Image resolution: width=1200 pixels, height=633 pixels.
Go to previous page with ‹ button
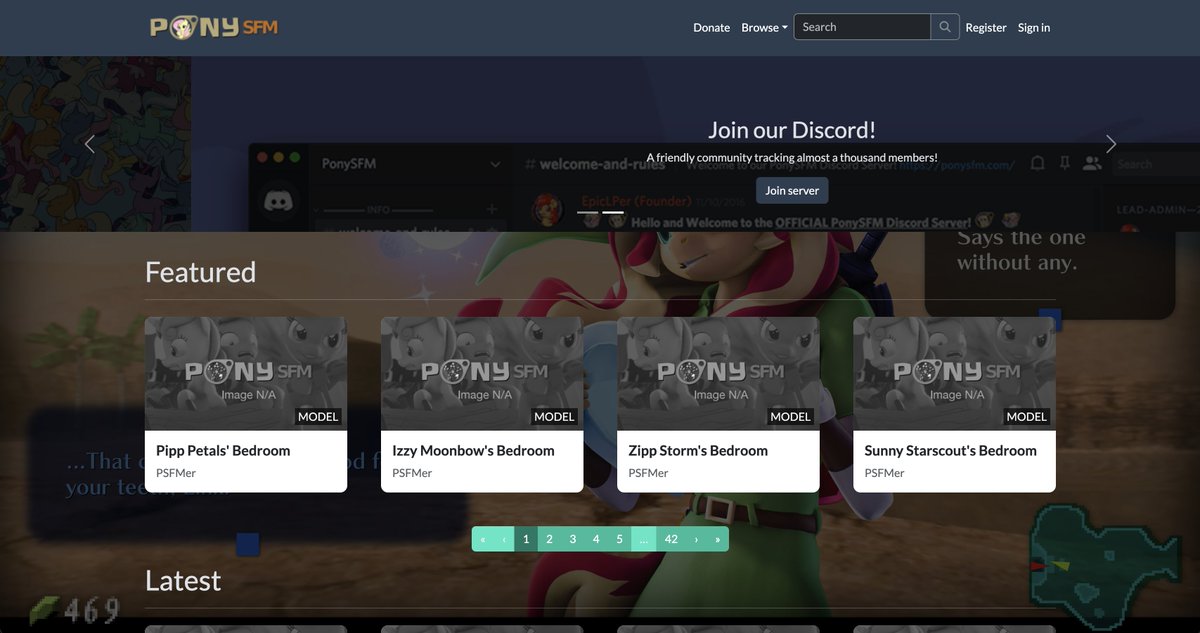[x=504, y=539]
